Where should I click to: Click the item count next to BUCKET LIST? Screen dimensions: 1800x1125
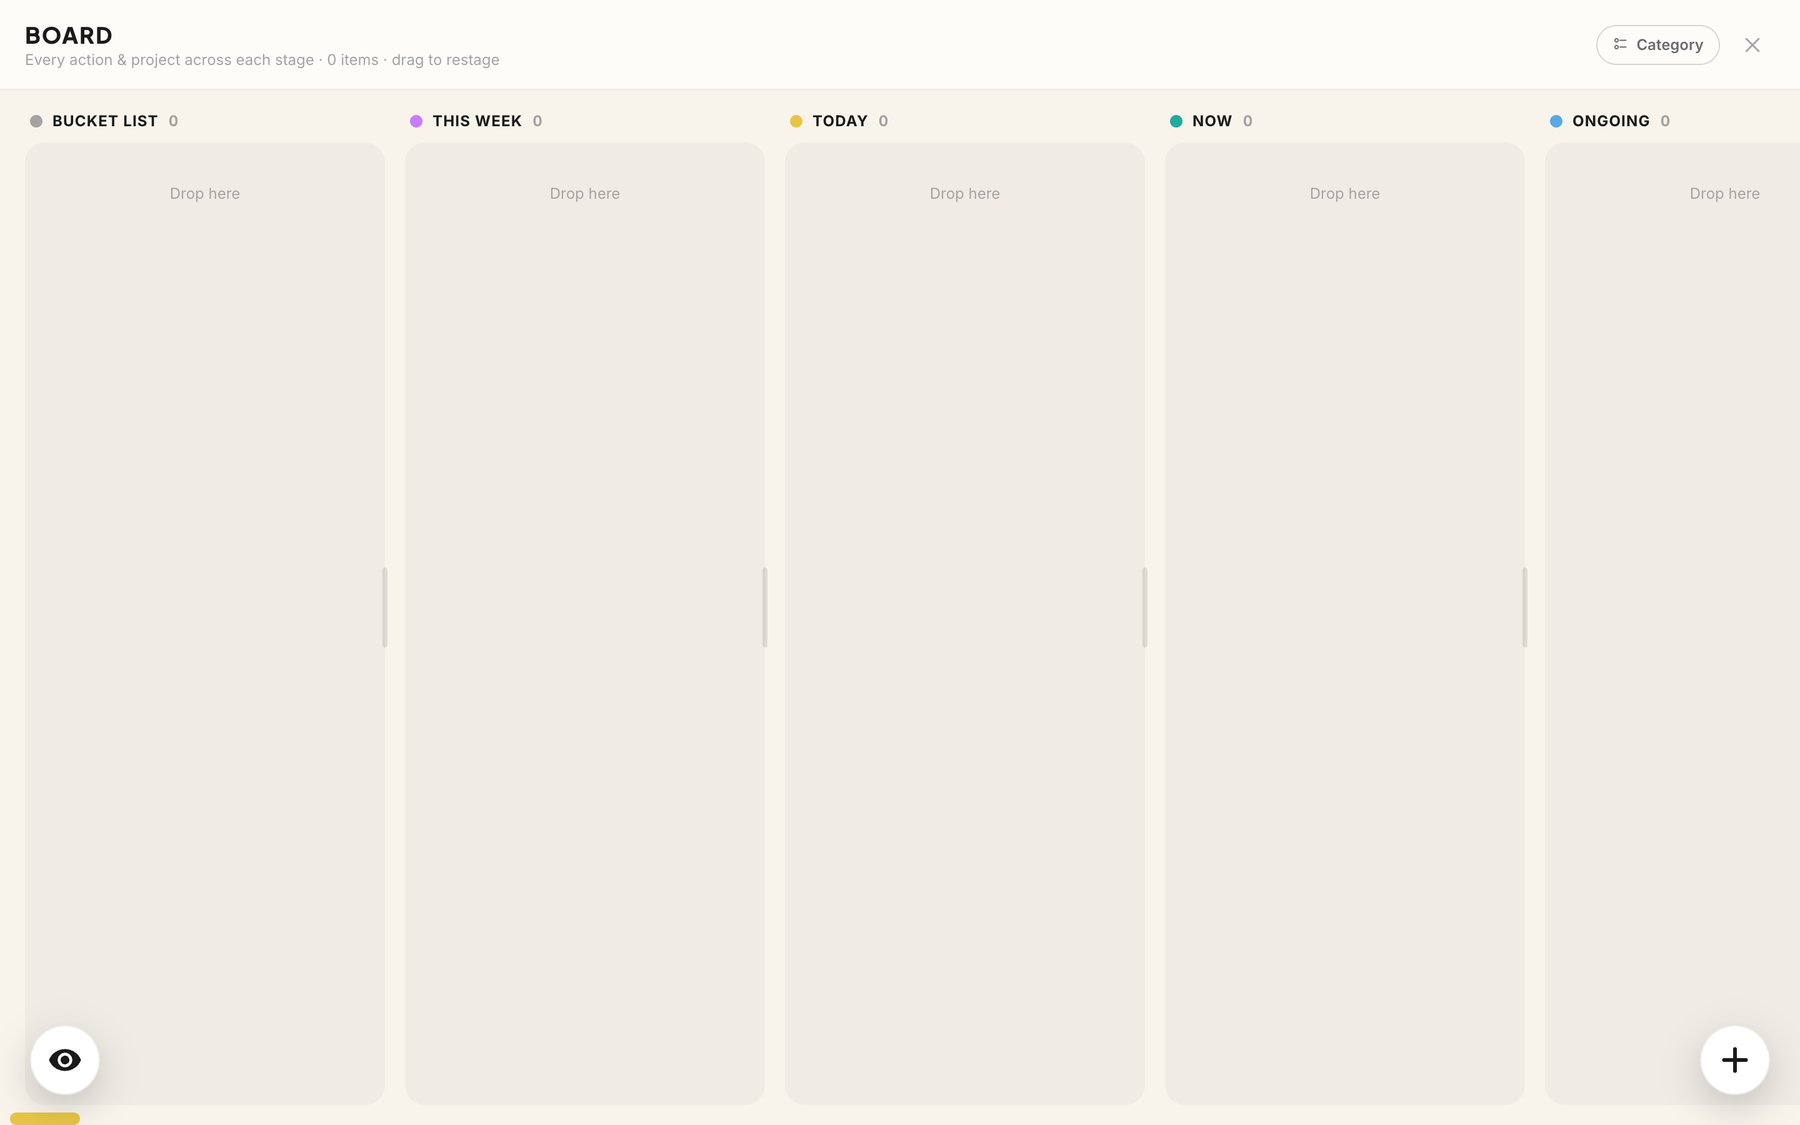[173, 121]
